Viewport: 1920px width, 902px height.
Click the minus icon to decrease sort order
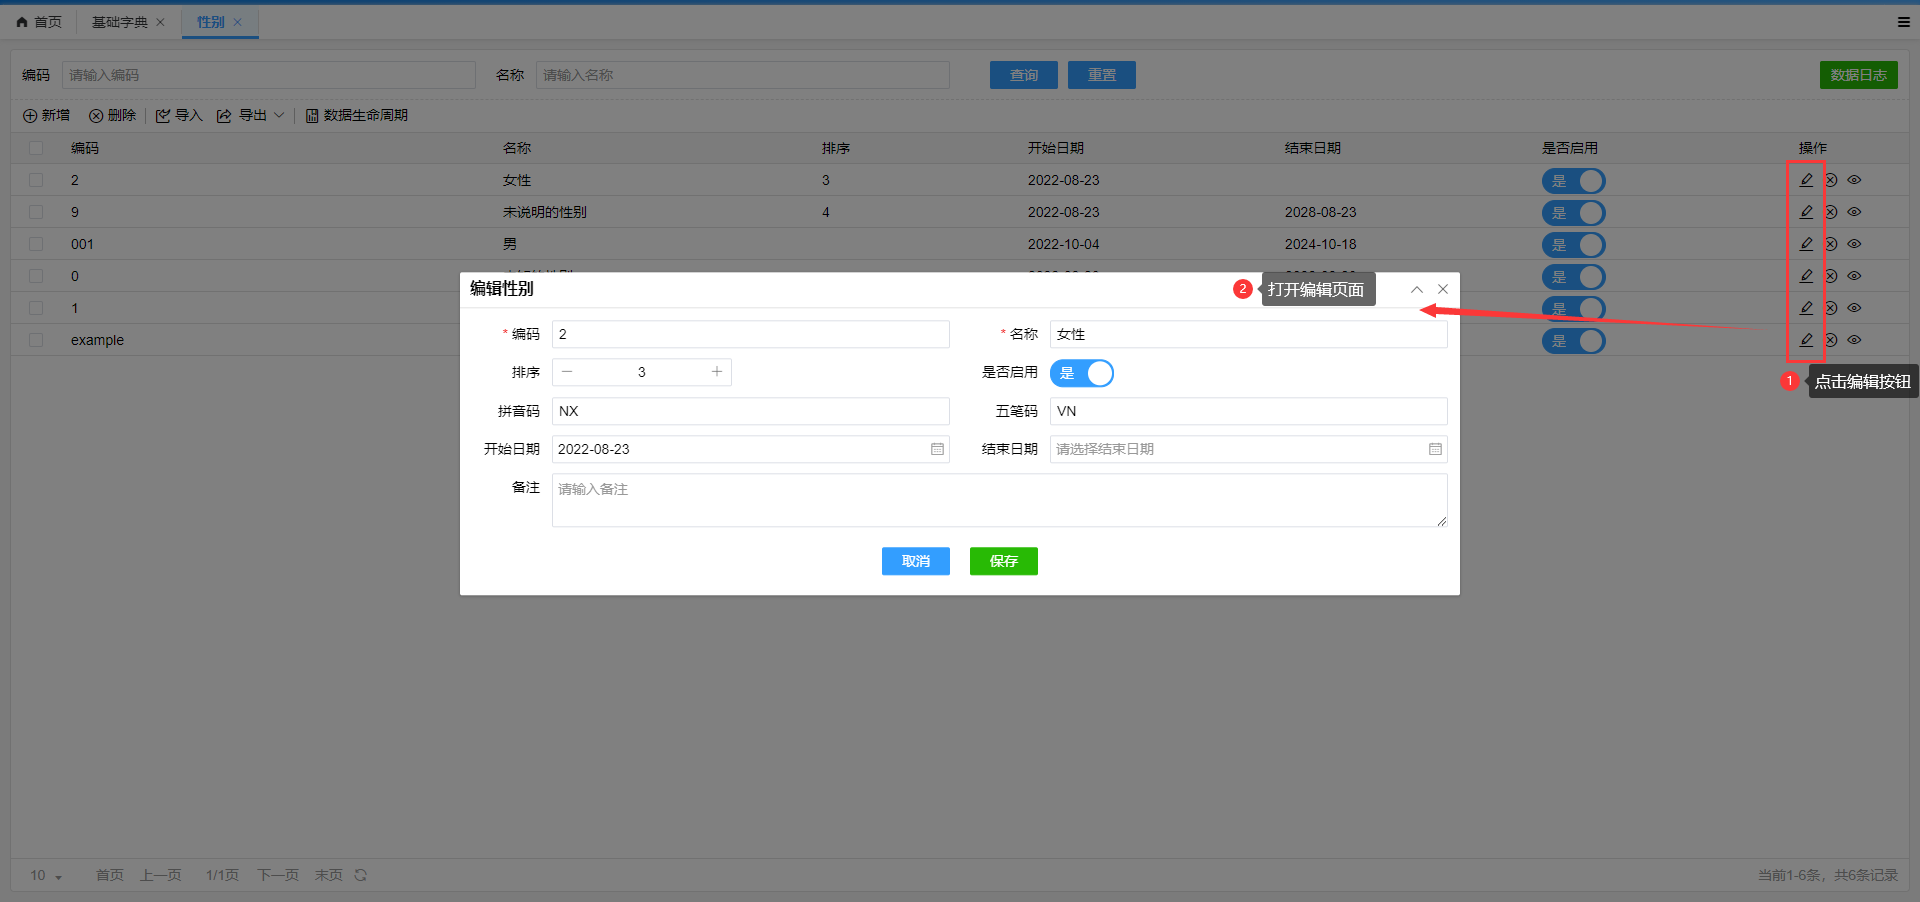pos(567,372)
